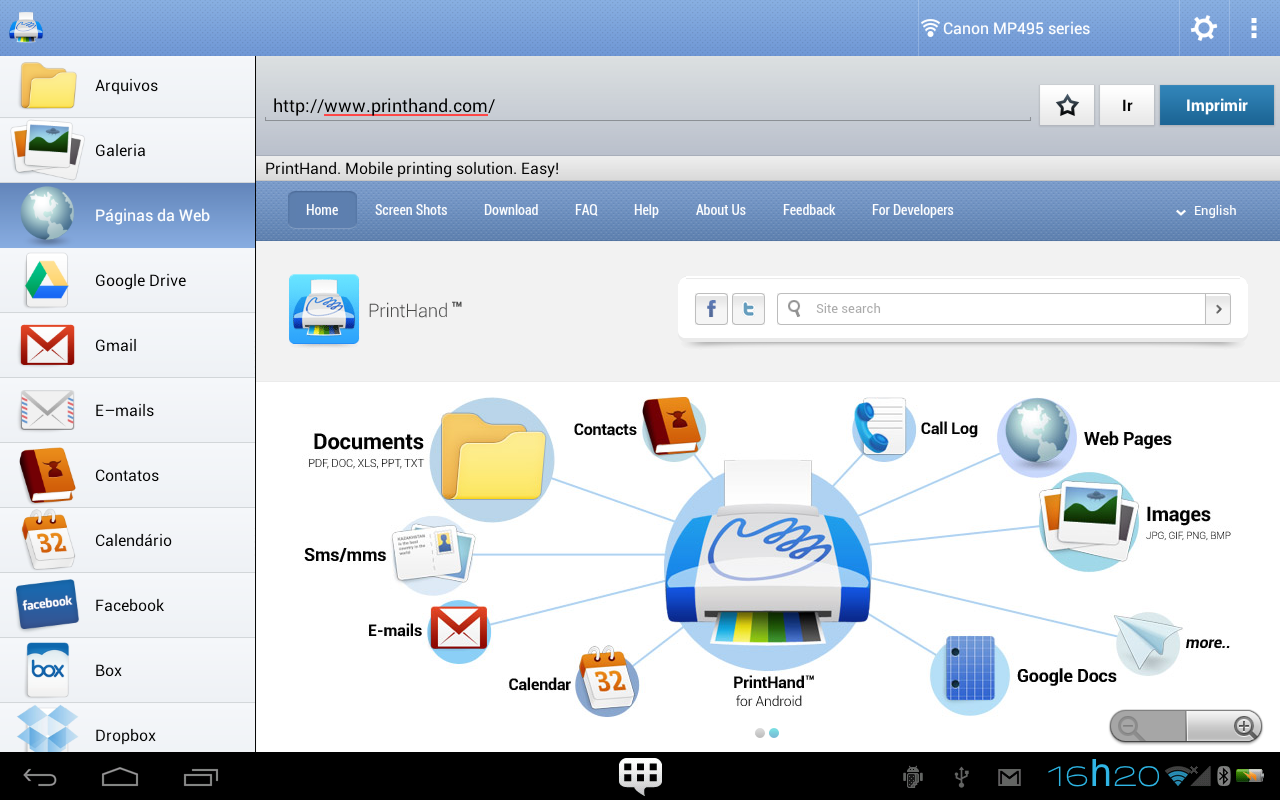Select the first carousel dot
This screenshot has height=800, width=1280.
[760, 733]
